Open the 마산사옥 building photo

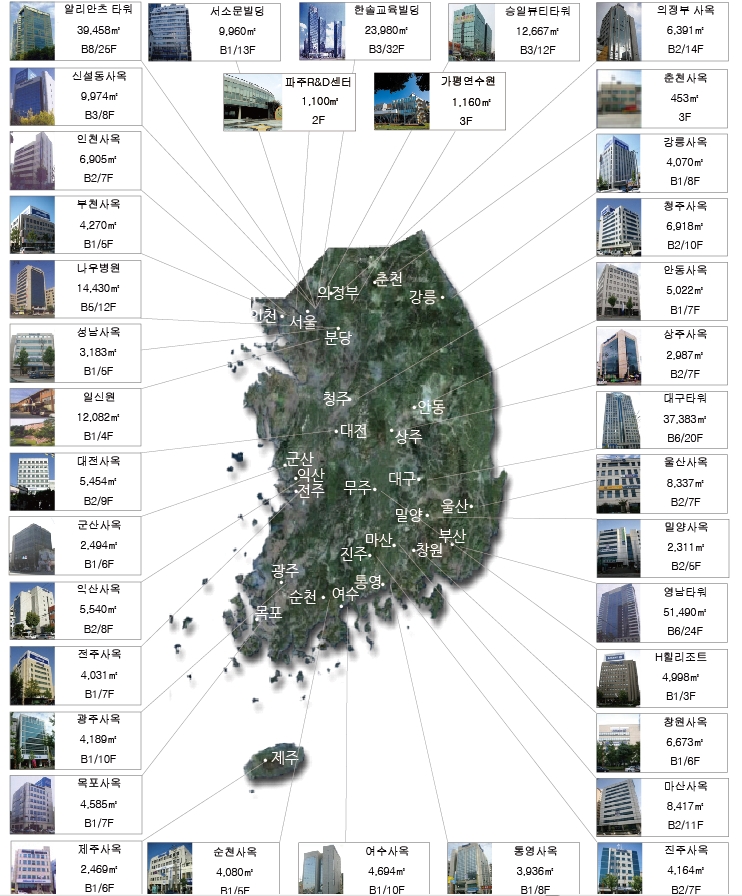point(619,807)
